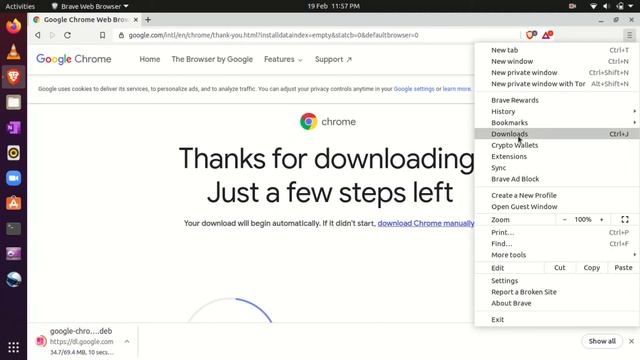
Task: Expand the Features dropdown in navigation
Action: [283, 60]
